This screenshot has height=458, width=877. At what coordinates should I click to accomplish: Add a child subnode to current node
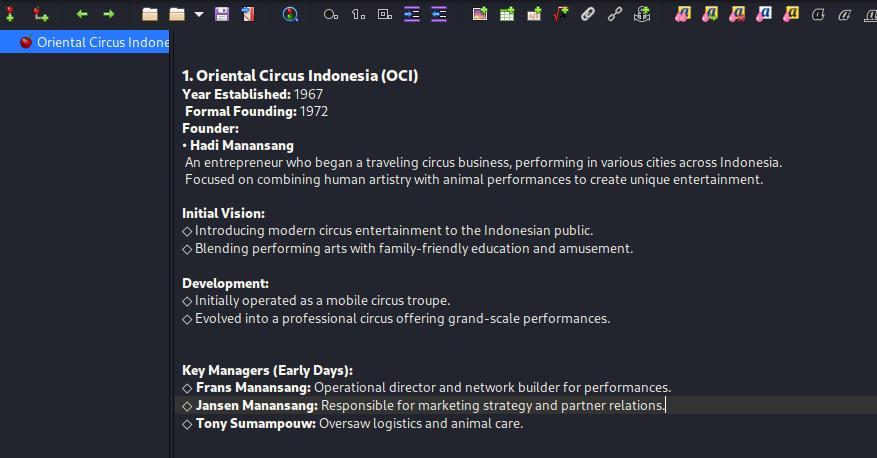[x=40, y=14]
